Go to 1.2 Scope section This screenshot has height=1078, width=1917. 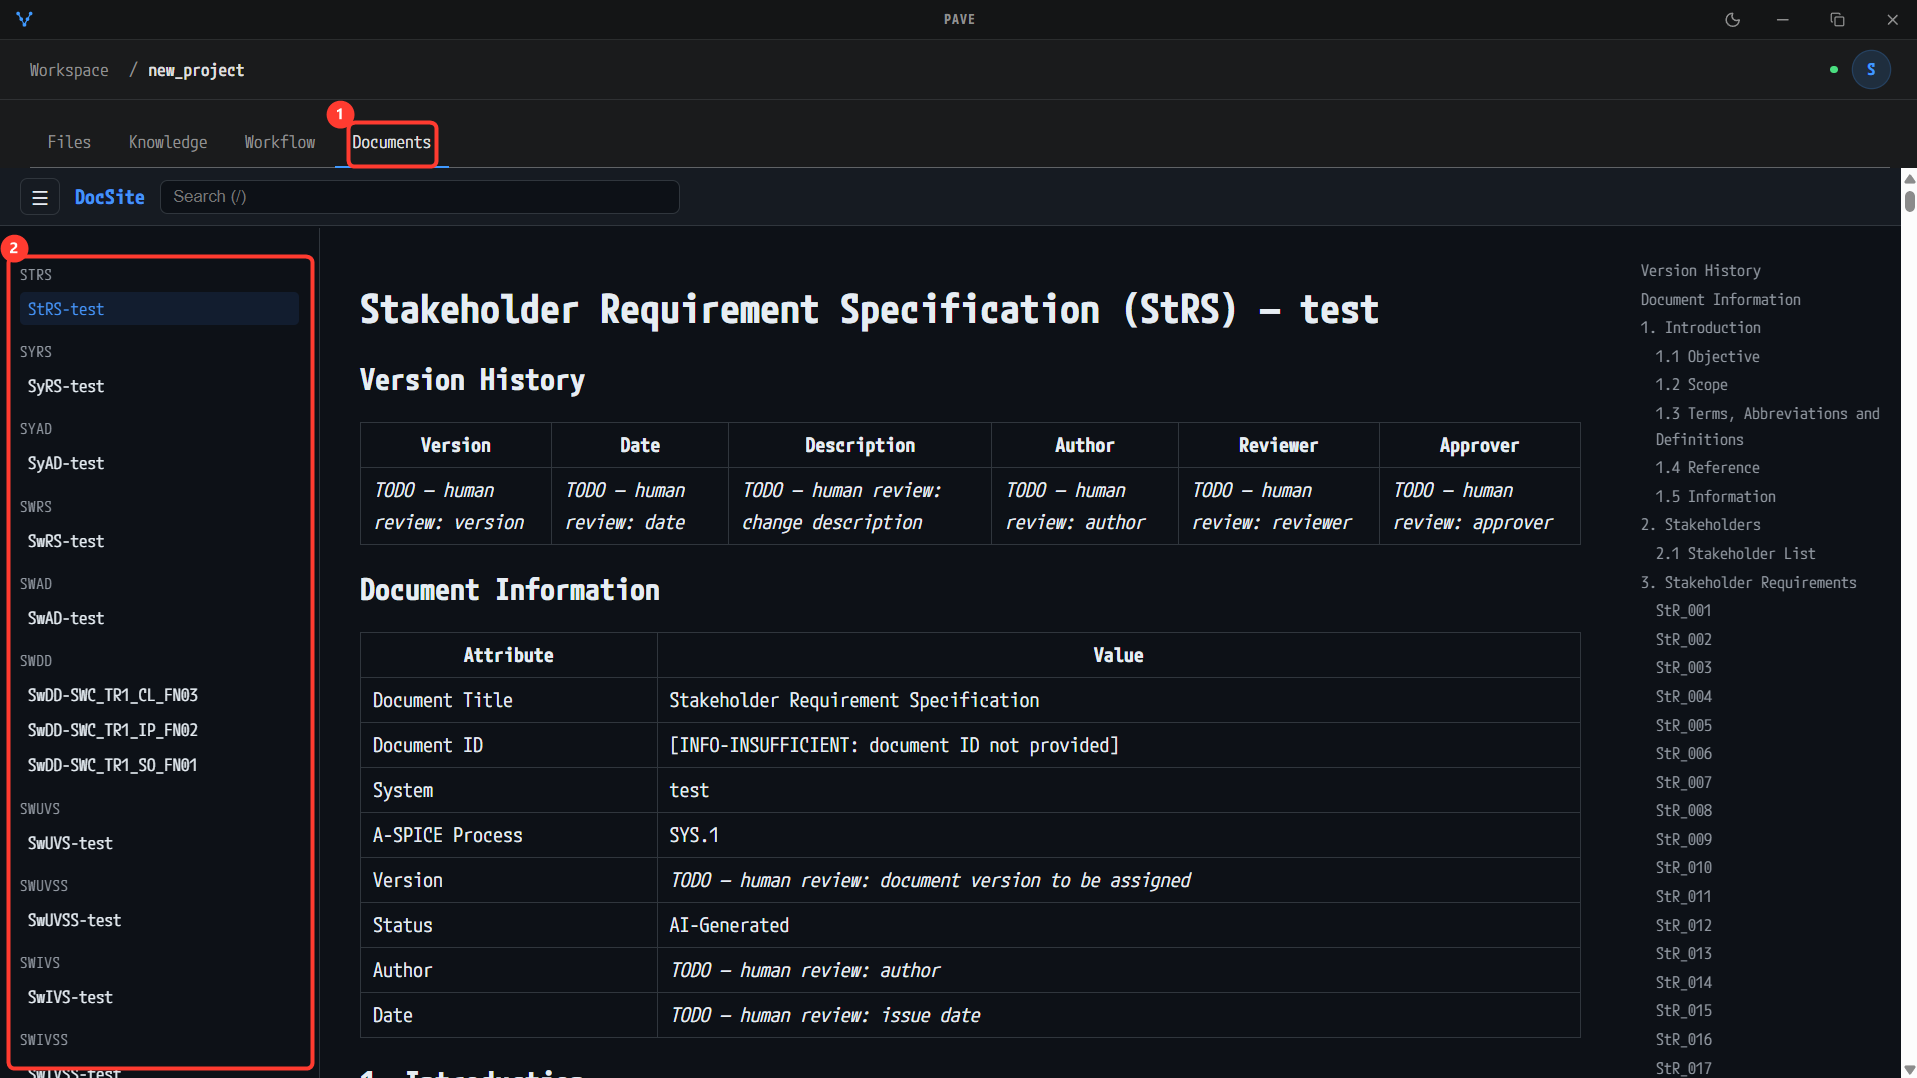1691,385
